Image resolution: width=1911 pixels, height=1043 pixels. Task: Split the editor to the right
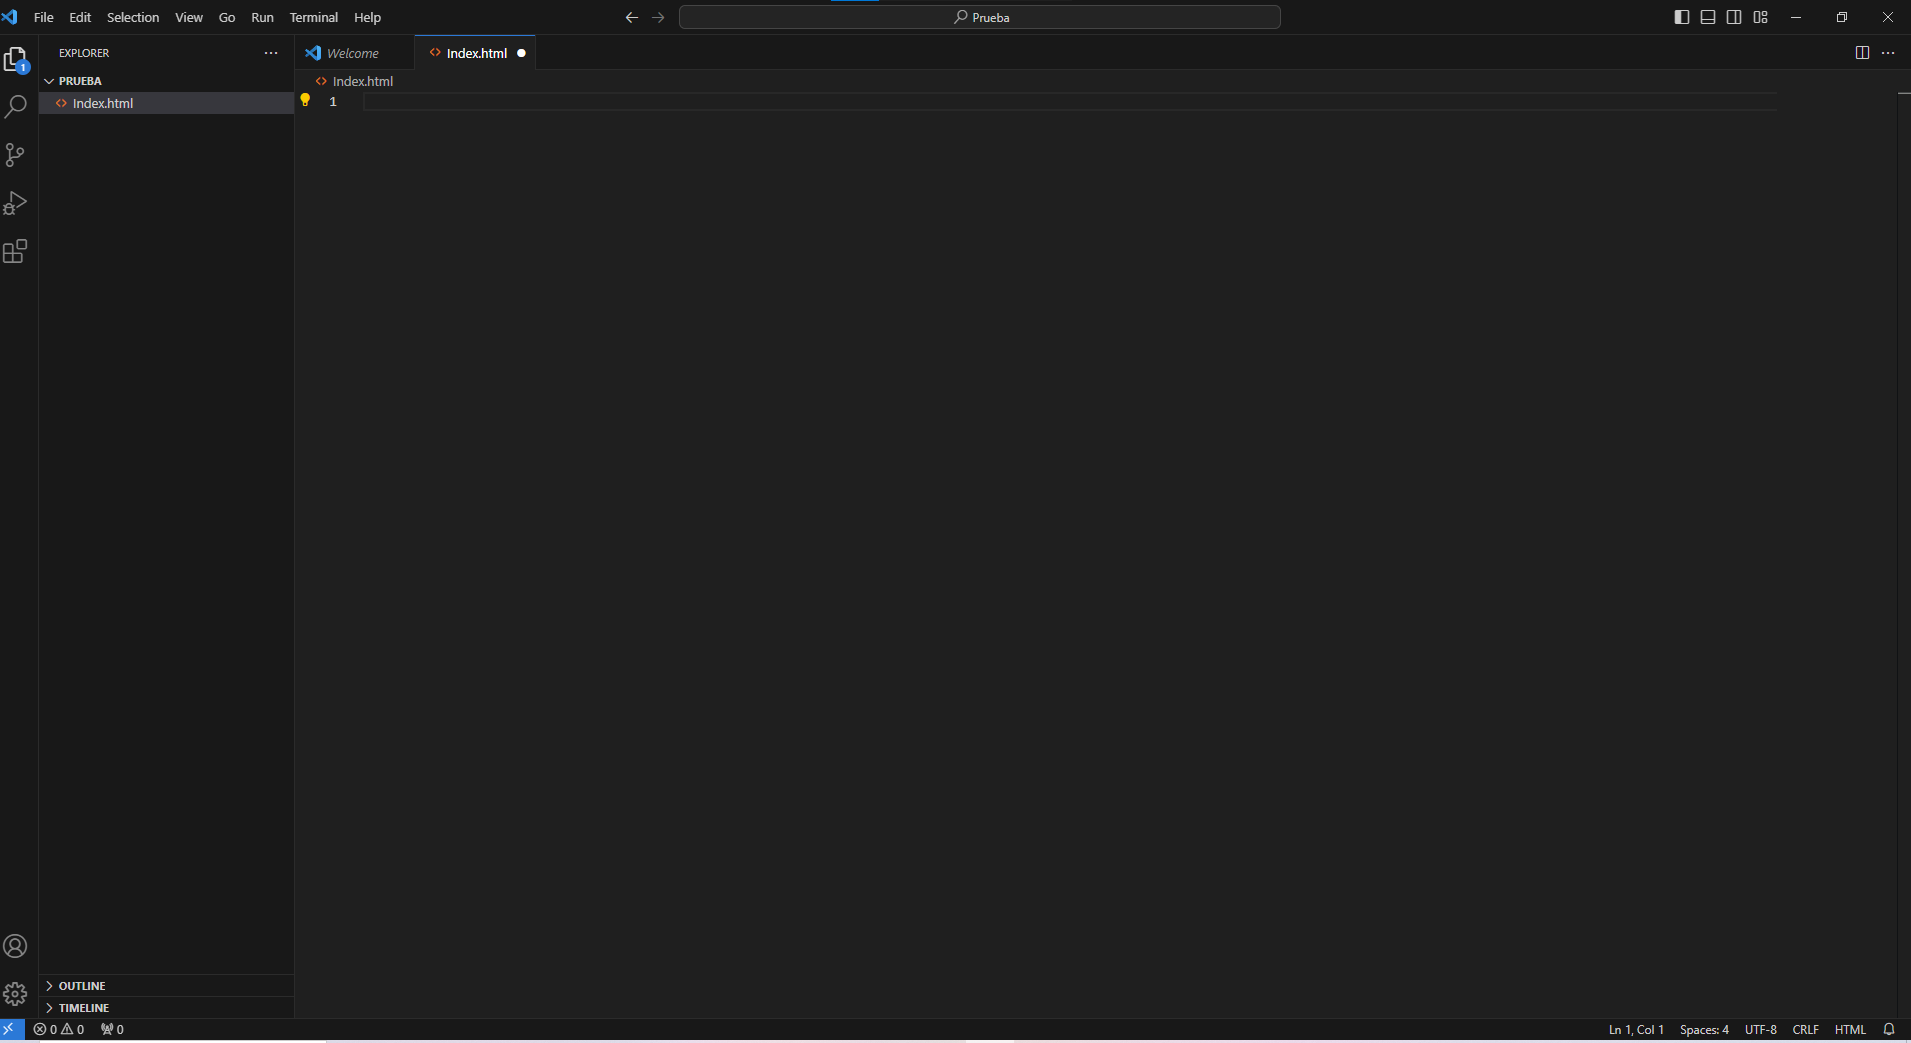[x=1862, y=53]
